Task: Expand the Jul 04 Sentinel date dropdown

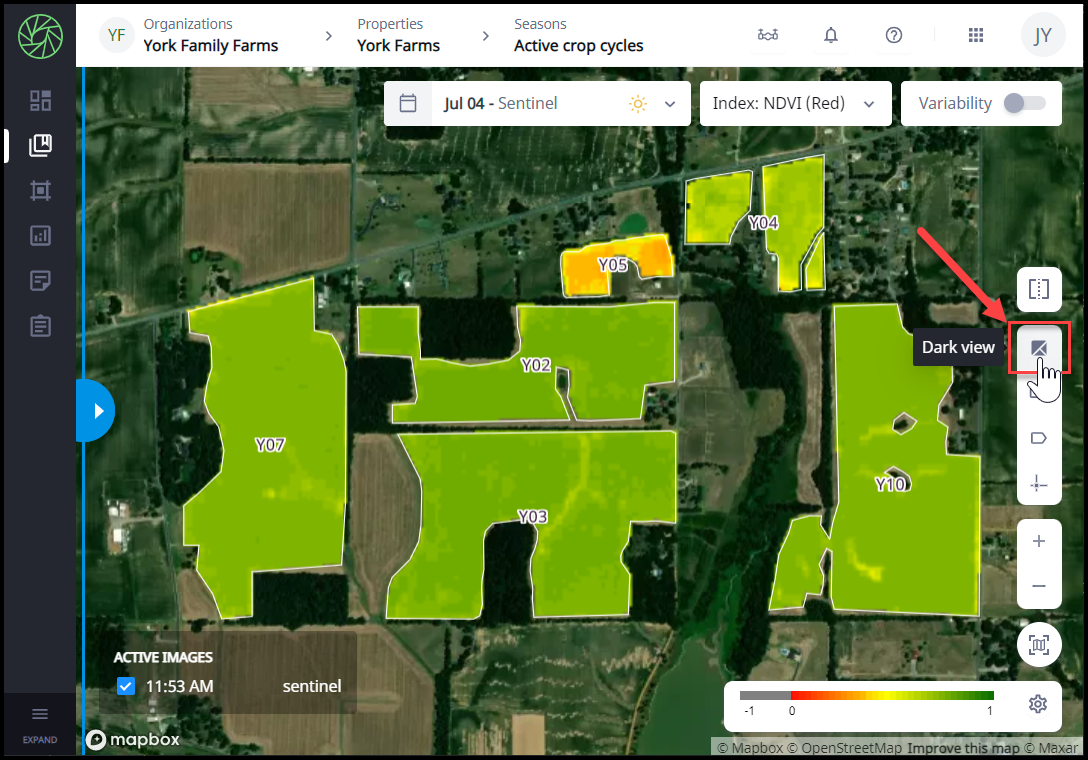Action: point(669,104)
